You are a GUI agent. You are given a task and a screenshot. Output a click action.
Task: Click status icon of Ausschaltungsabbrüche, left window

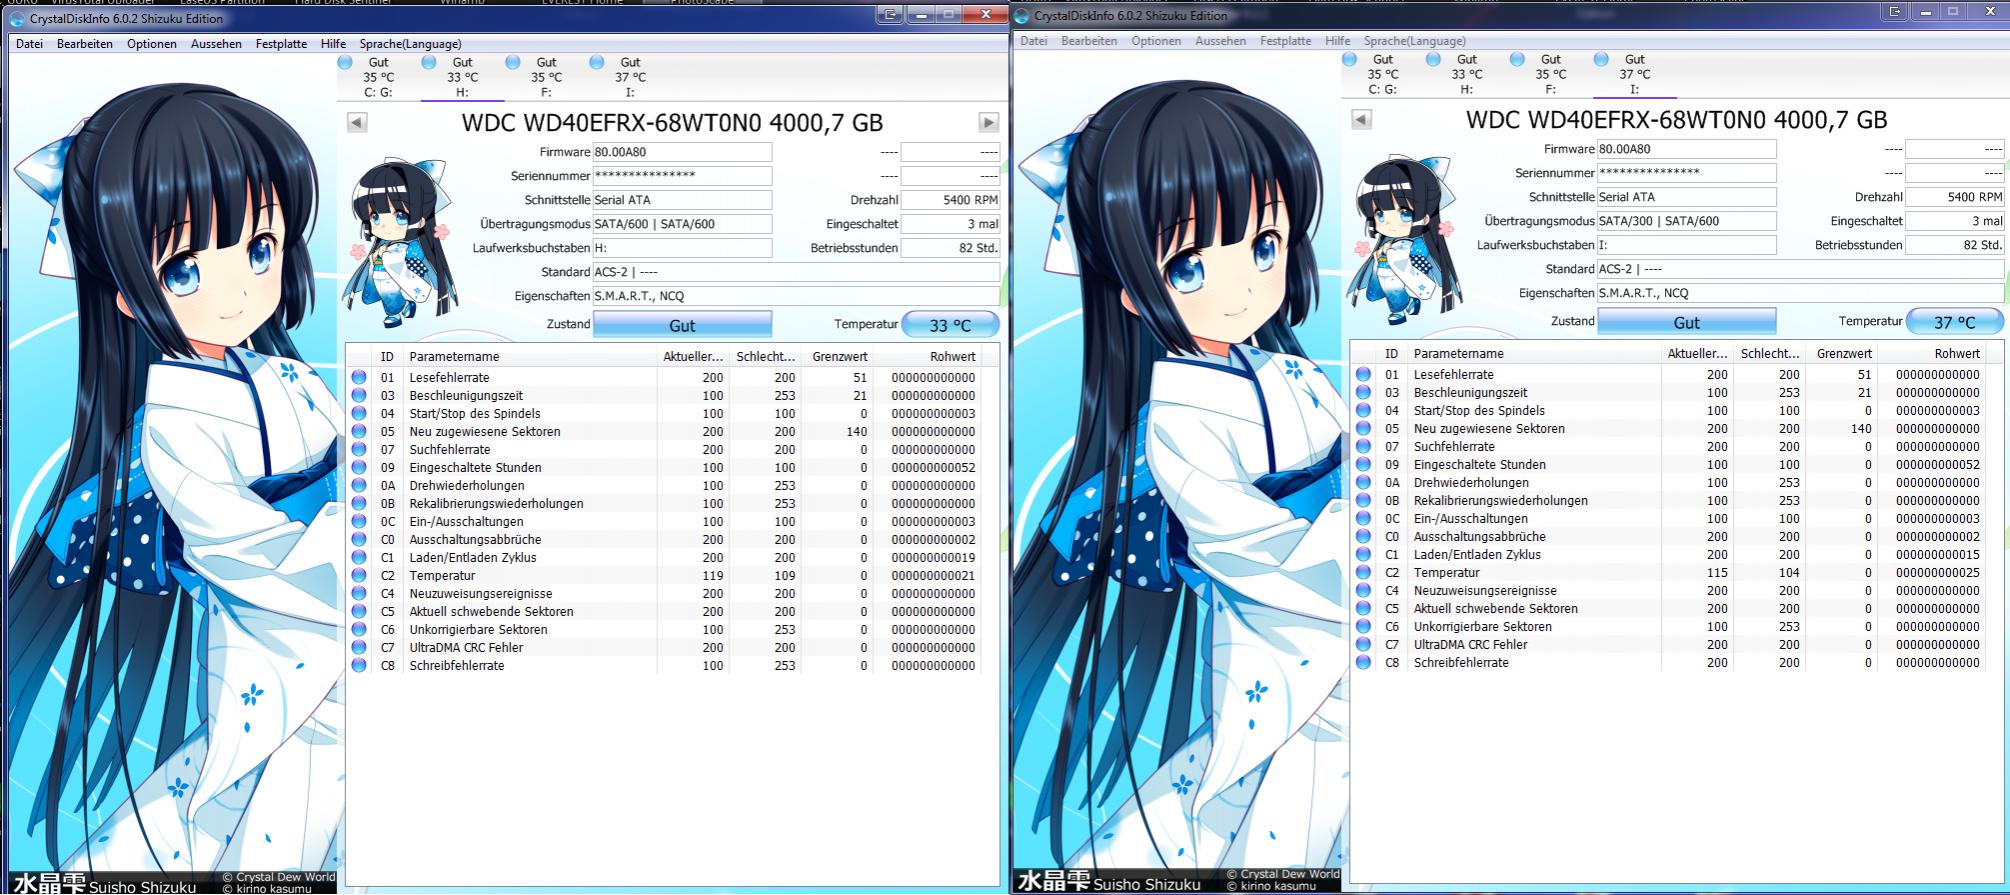pos(359,540)
